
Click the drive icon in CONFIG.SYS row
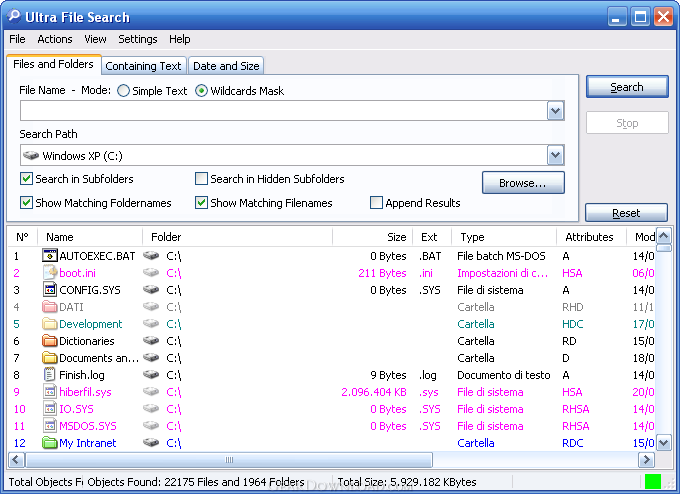151,289
